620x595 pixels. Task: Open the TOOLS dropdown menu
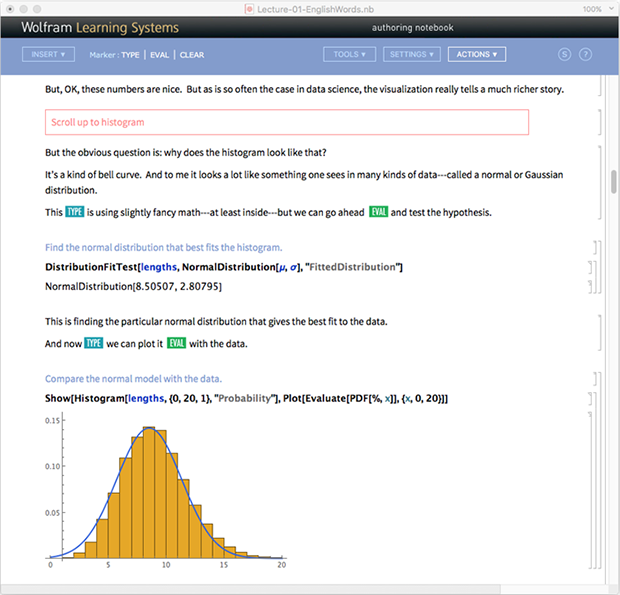(349, 55)
